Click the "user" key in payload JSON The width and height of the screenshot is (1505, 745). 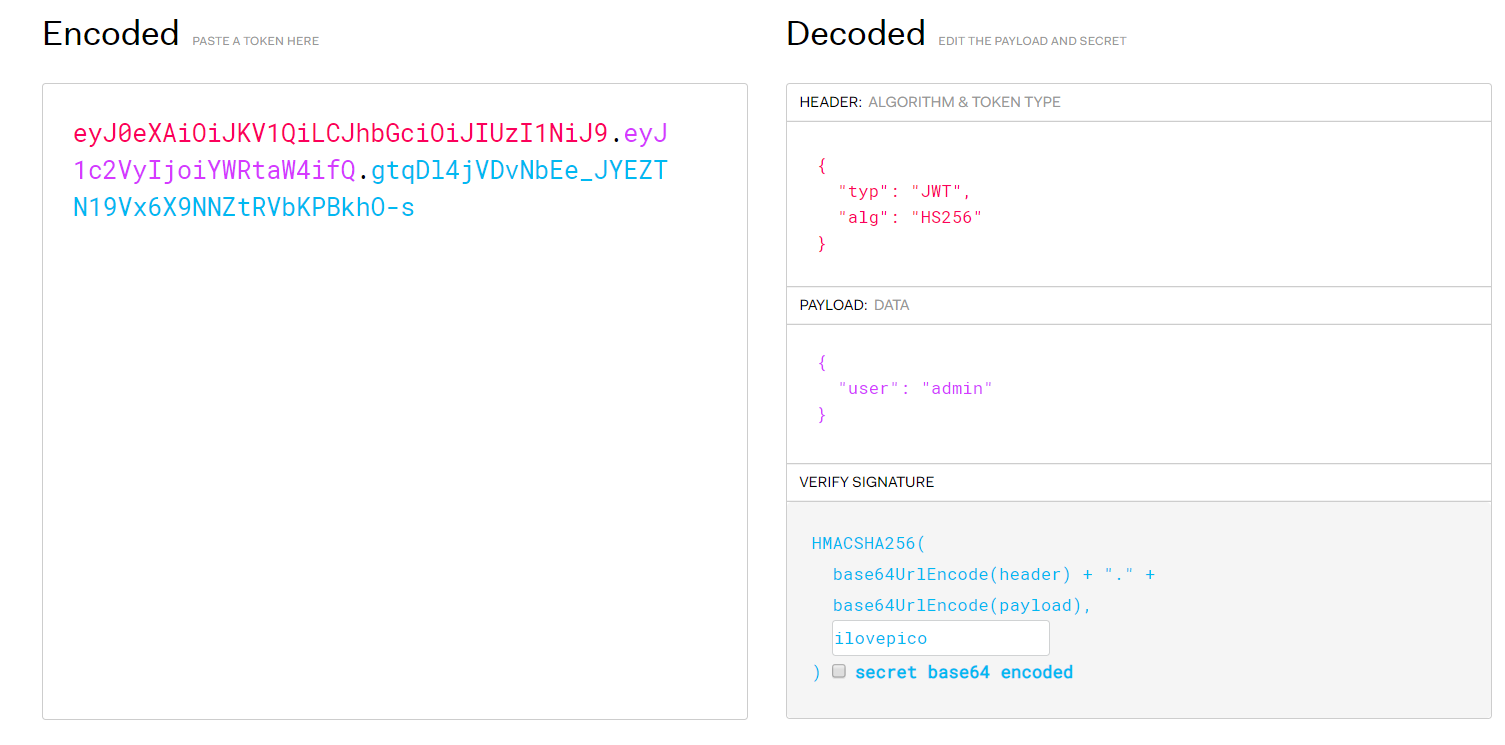[x=868, y=388]
